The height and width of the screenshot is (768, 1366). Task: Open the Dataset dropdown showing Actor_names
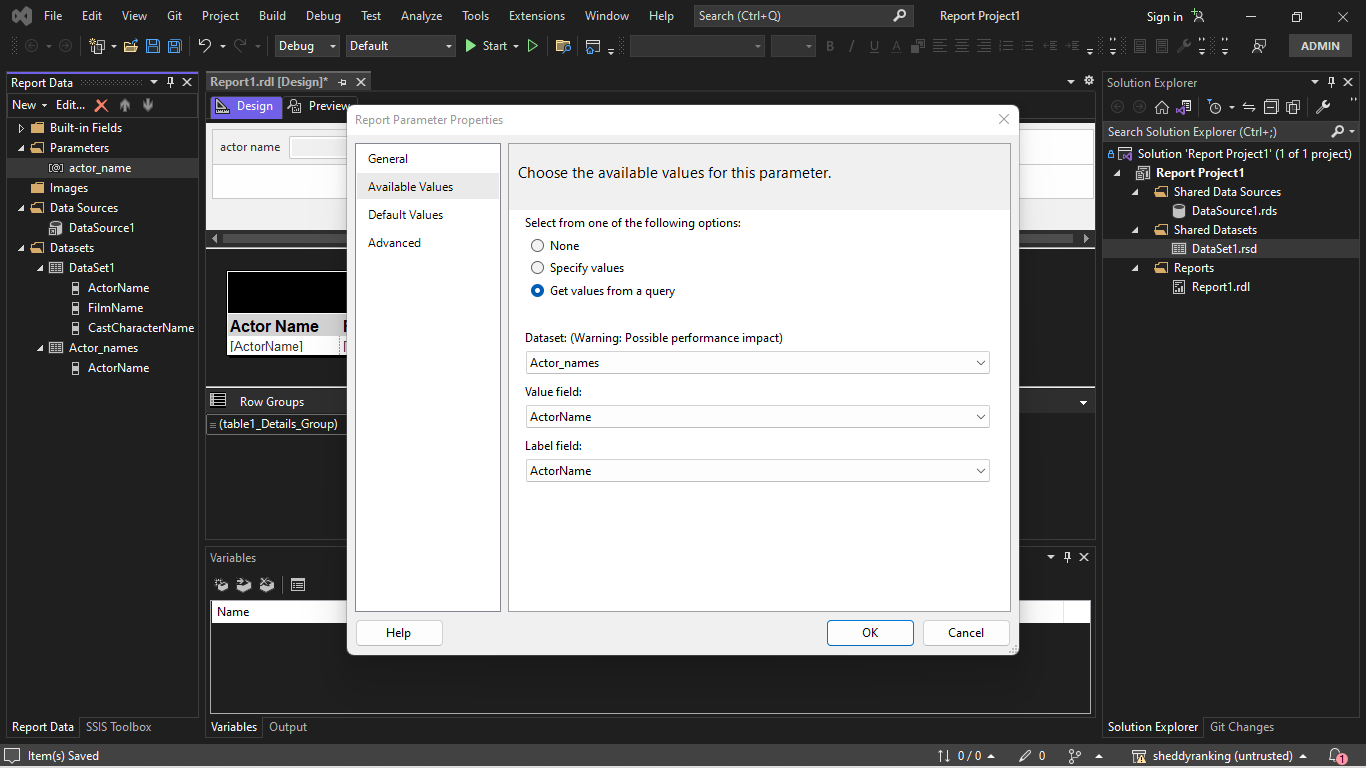pyautogui.click(x=980, y=362)
